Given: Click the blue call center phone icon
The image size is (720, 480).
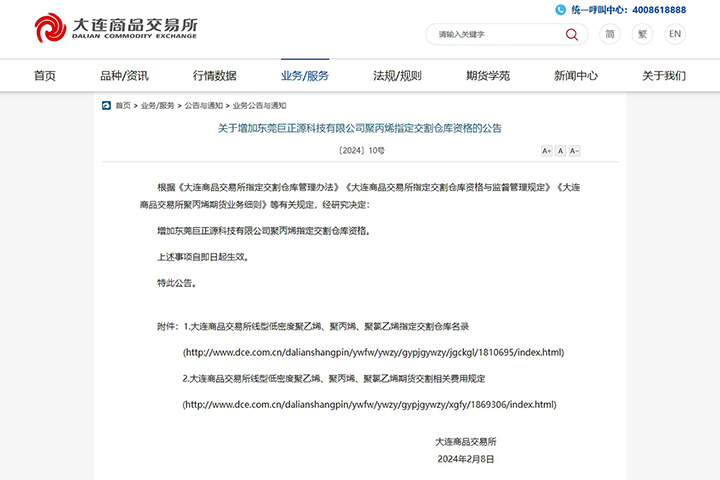Looking at the screenshot, I should click(559, 9).
